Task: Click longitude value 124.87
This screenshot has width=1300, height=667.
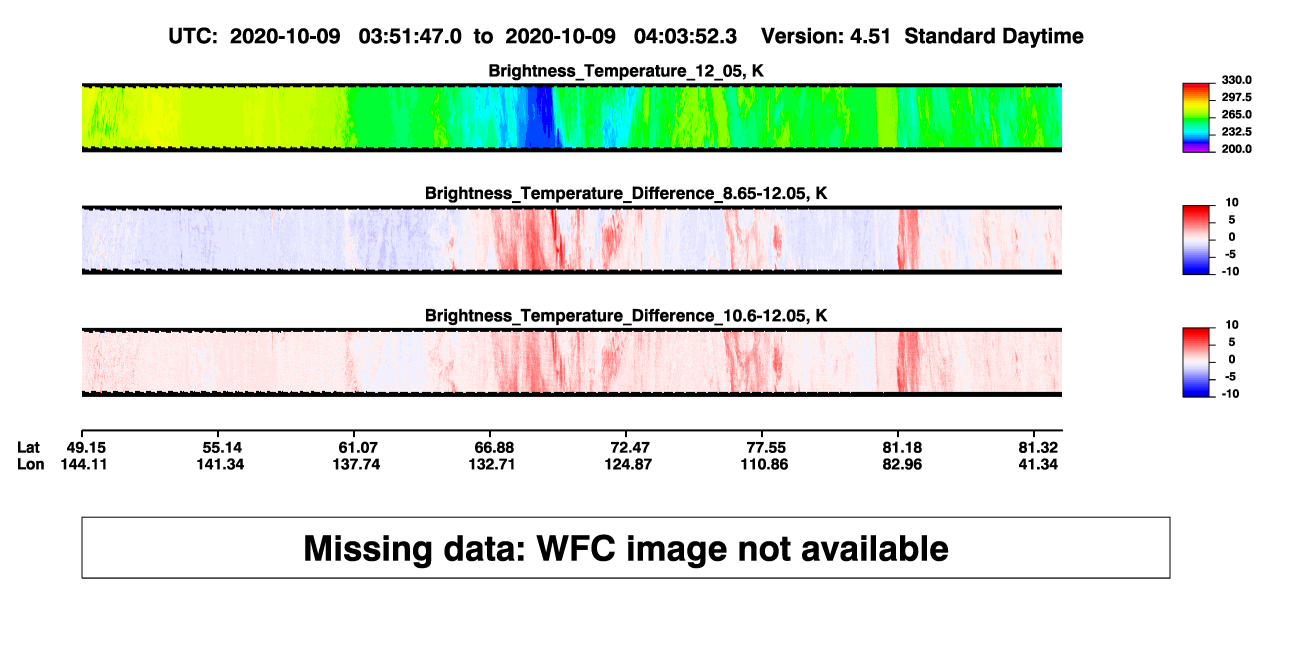Action: click(x=630, y=464)
